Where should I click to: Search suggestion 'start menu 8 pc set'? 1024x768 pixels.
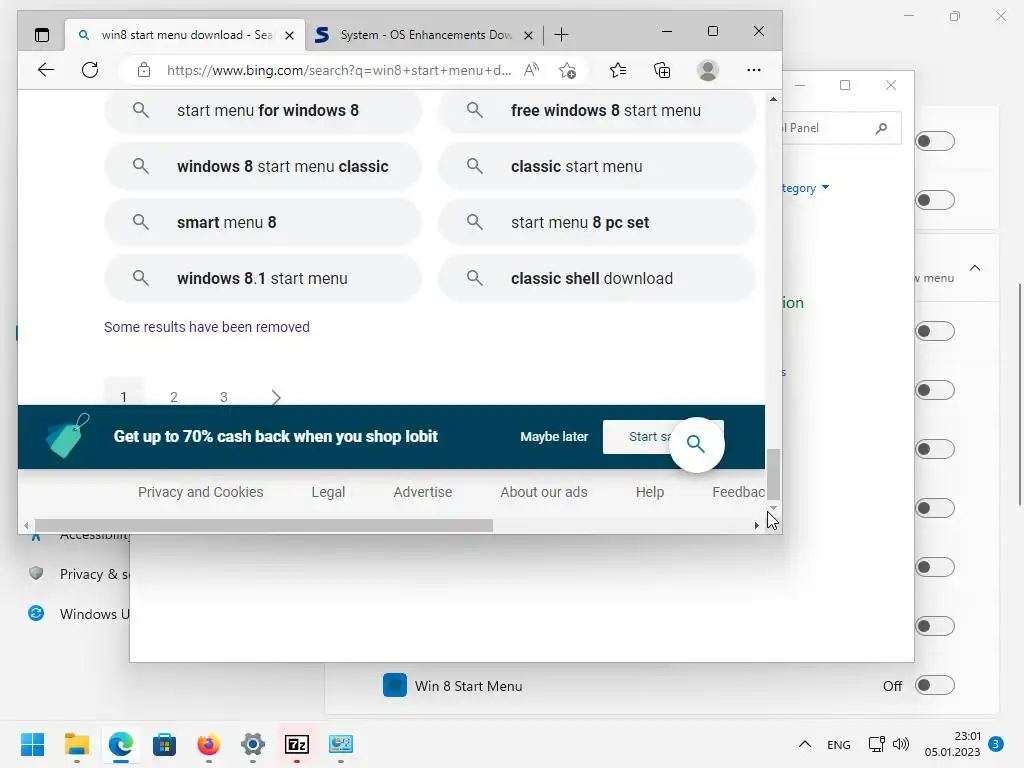[x=597, y=222]
